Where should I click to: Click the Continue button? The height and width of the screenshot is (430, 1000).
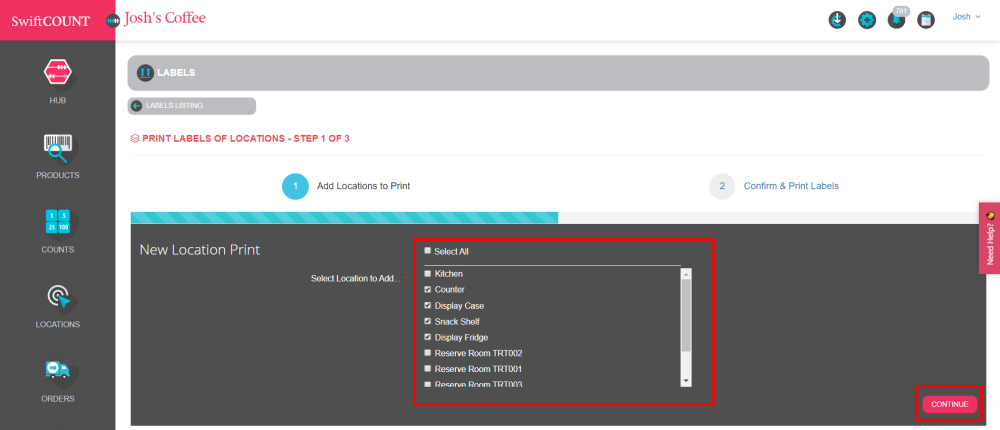[949, 404]
